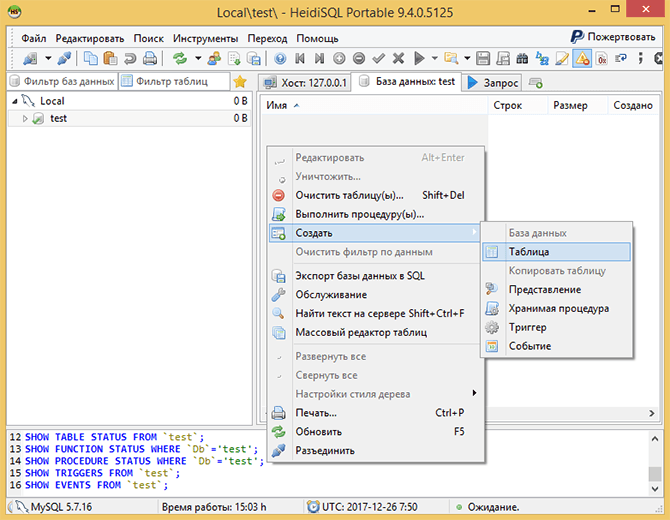Click the Donate PayPal link

(x=613, y=37)
